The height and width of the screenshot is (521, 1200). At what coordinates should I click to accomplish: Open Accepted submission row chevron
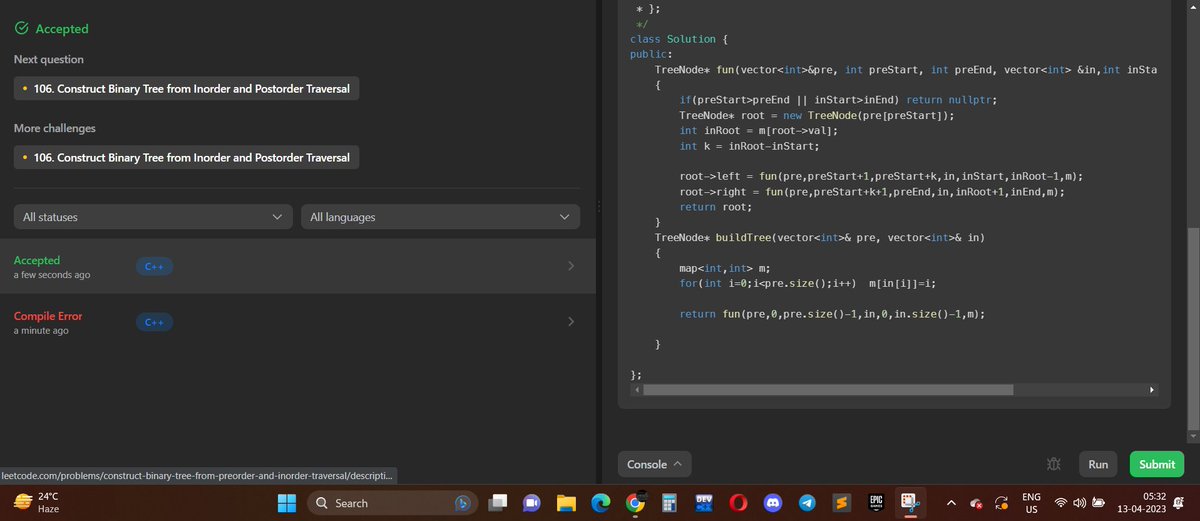pyautogui.click(x=571, y=266)
